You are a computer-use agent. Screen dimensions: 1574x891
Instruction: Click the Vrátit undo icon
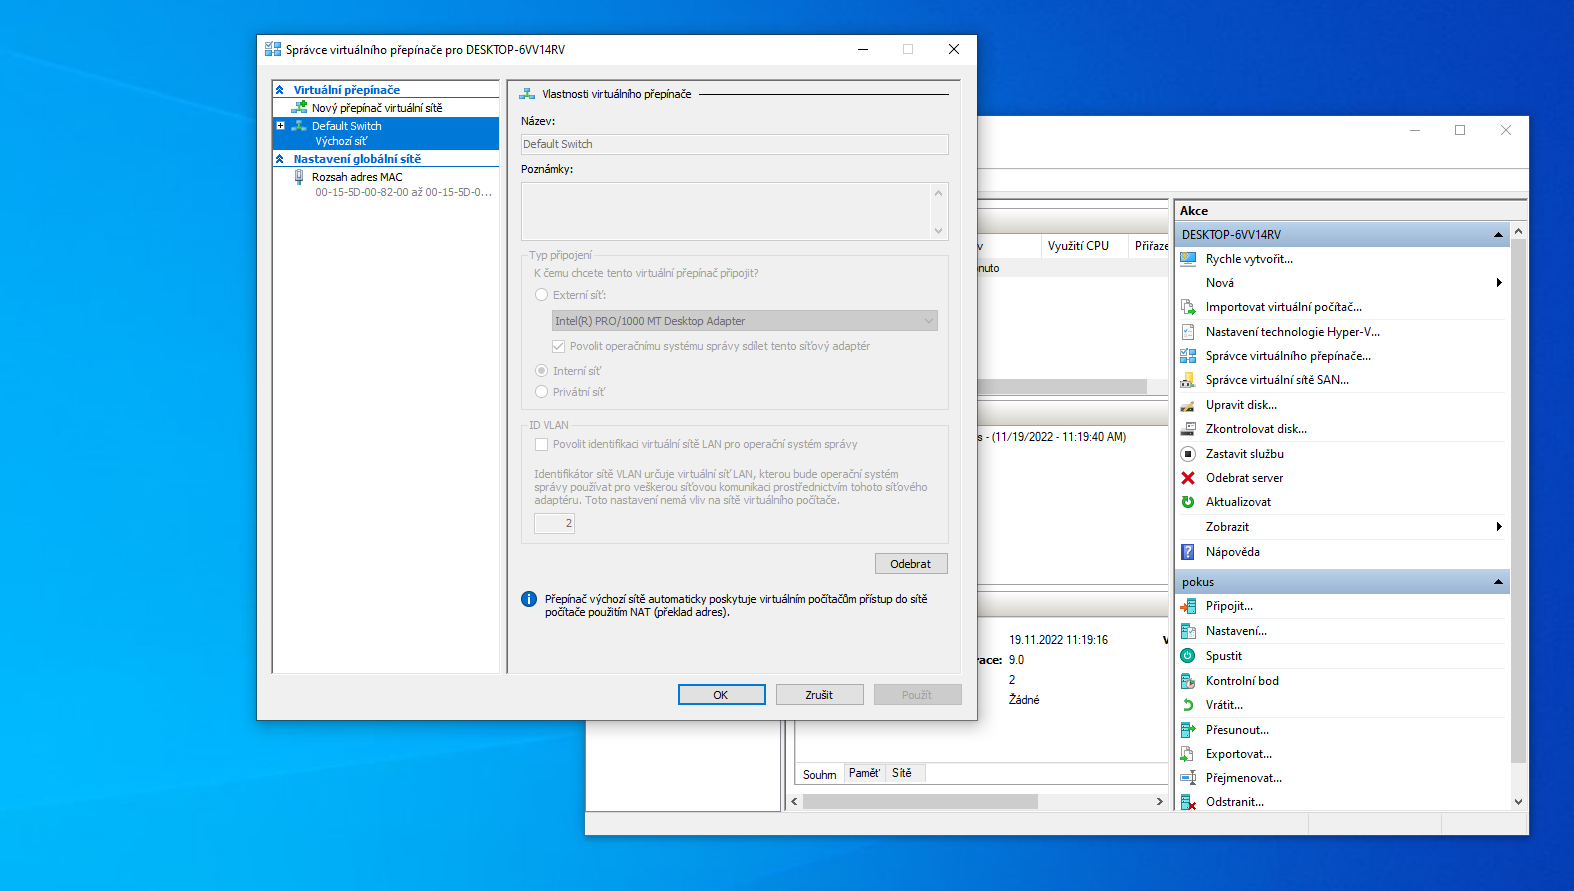click(1188, 705)
